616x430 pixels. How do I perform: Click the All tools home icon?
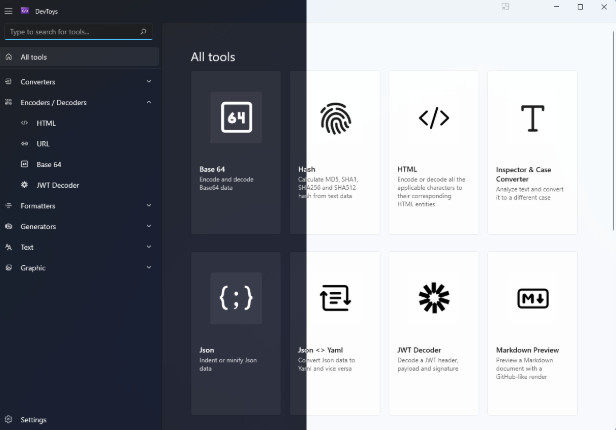pyautogui.click(x=9, y=57)
